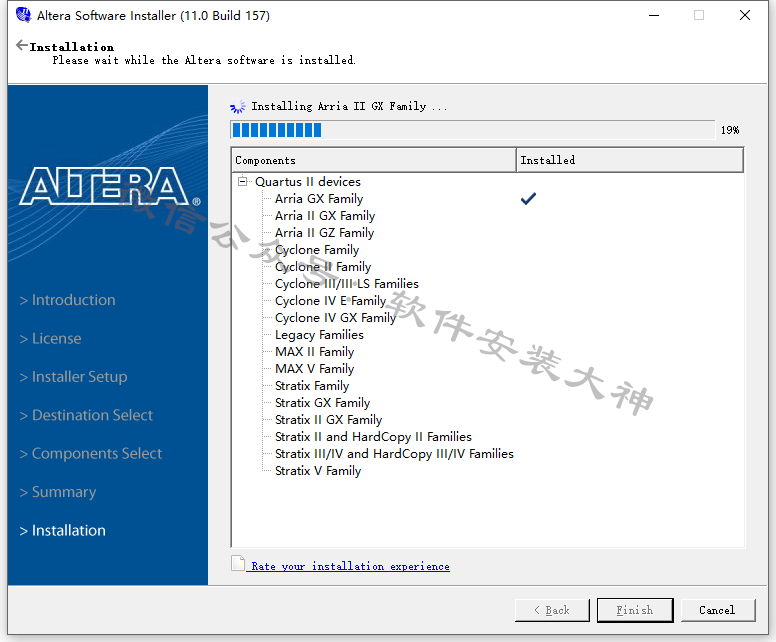Select MAX II Family row

tap(315, 352)
